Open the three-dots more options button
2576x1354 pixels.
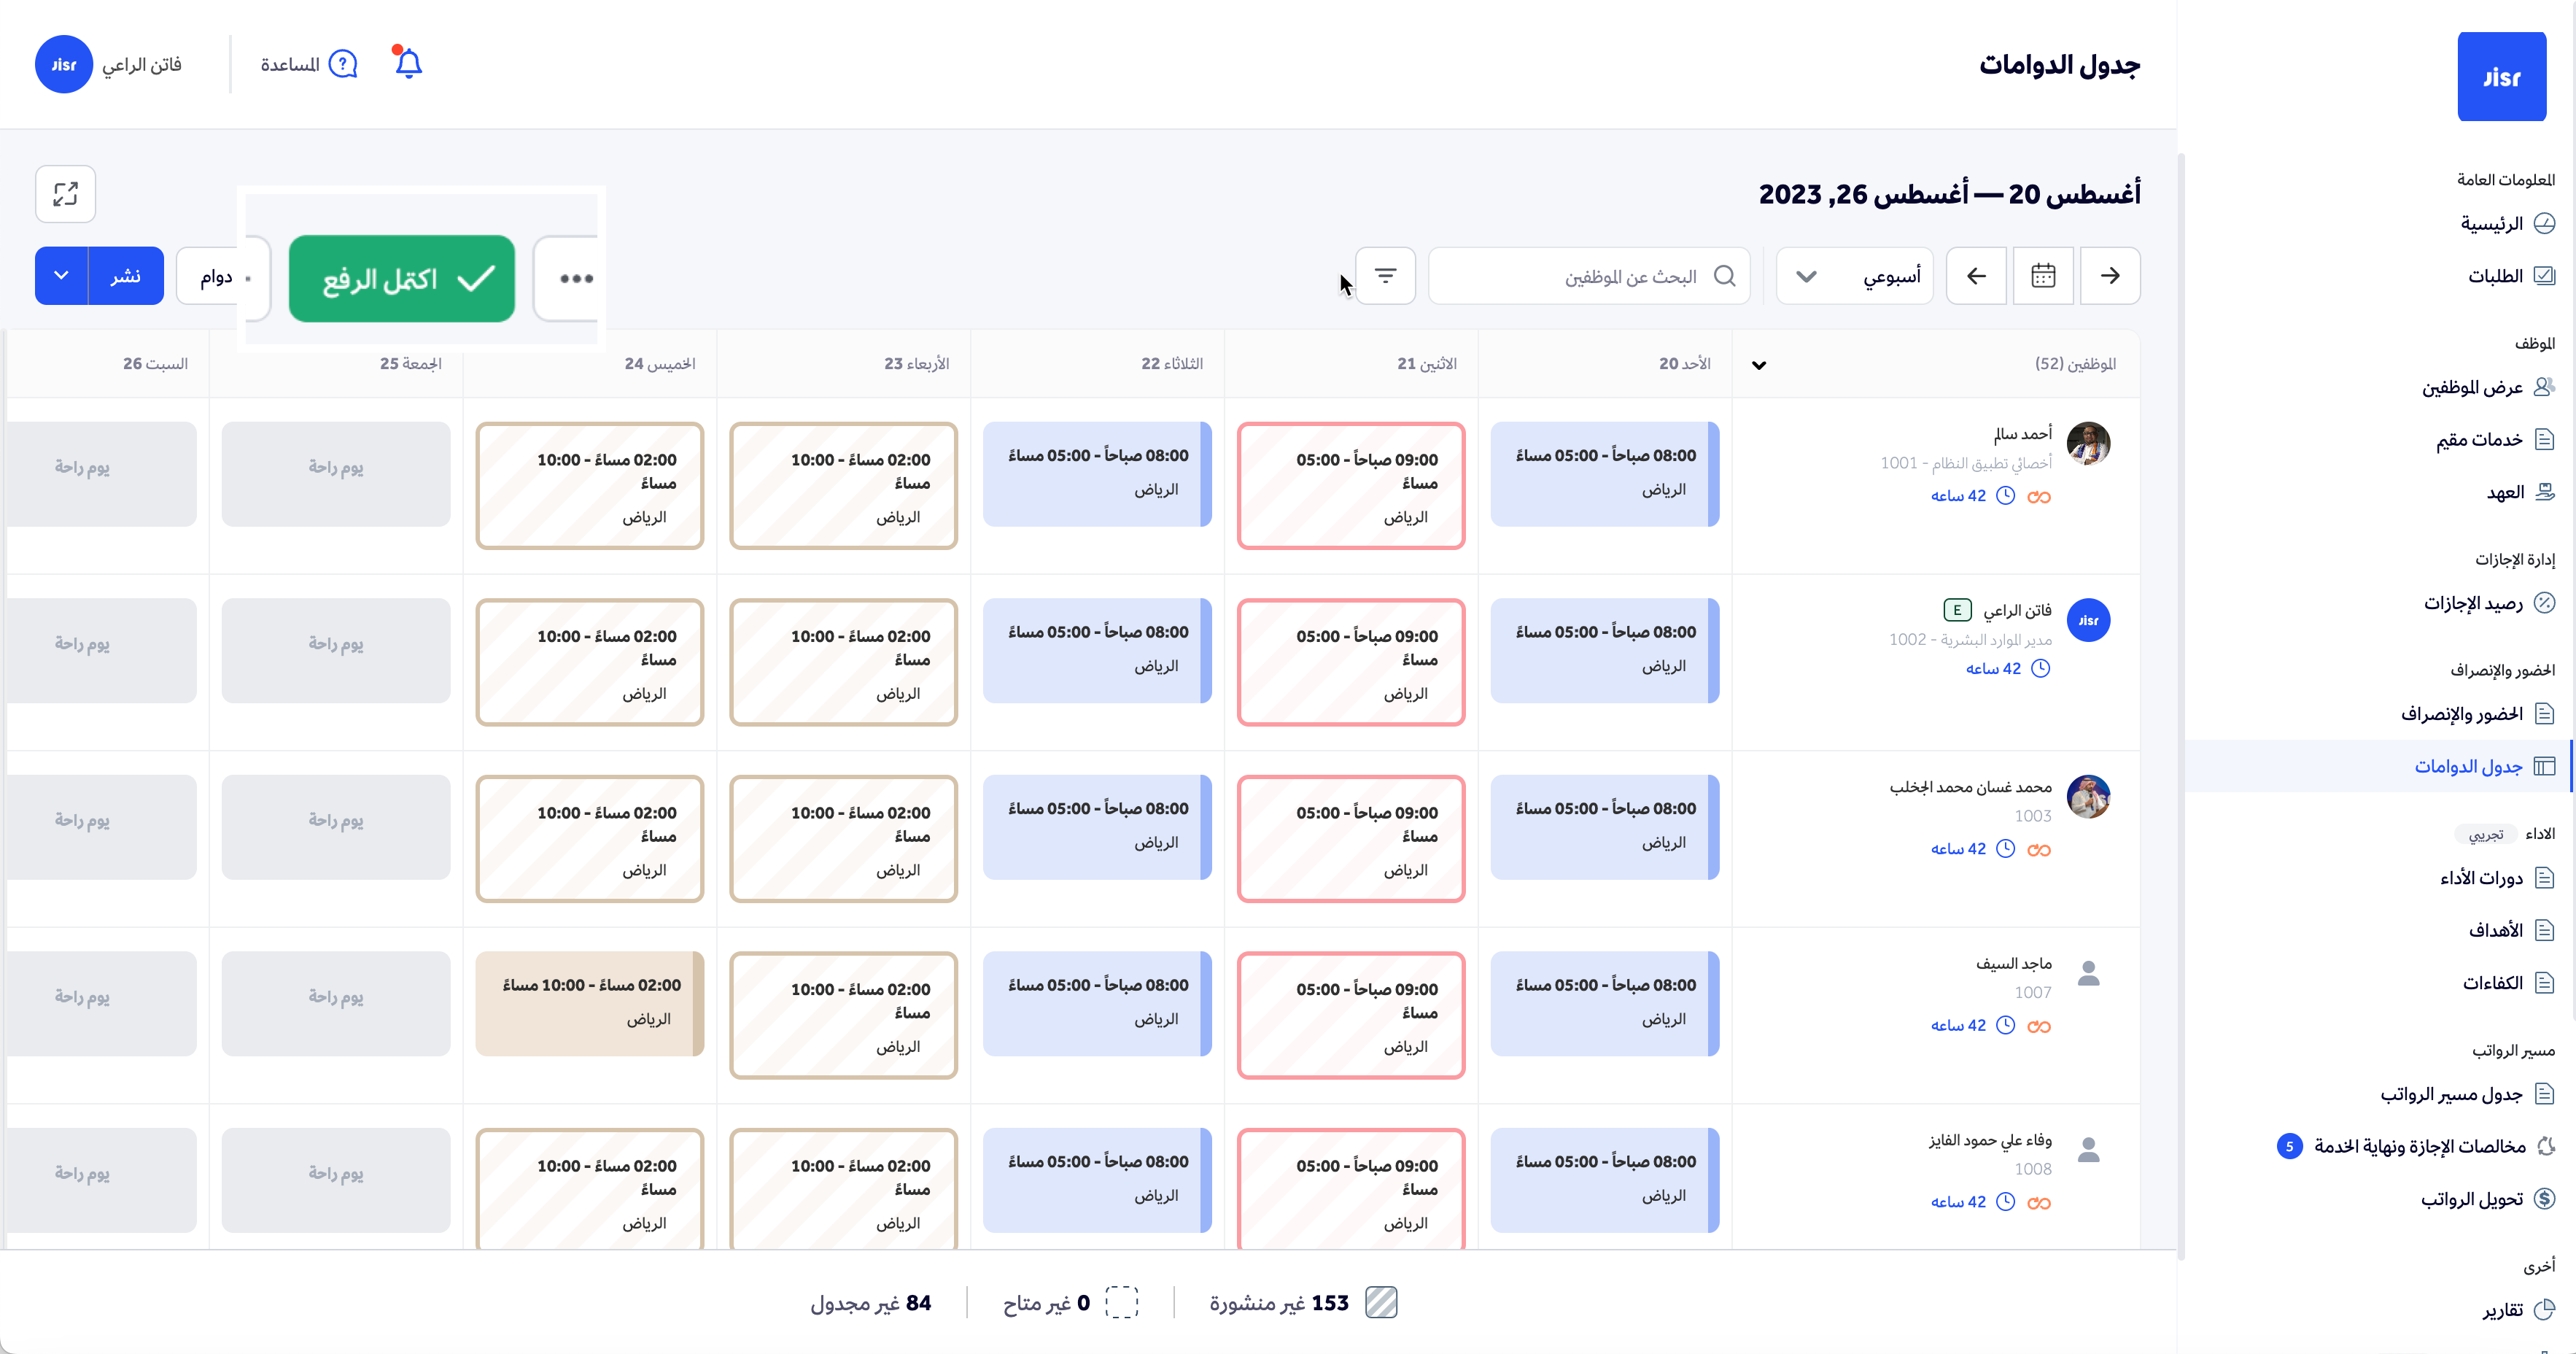576,279
